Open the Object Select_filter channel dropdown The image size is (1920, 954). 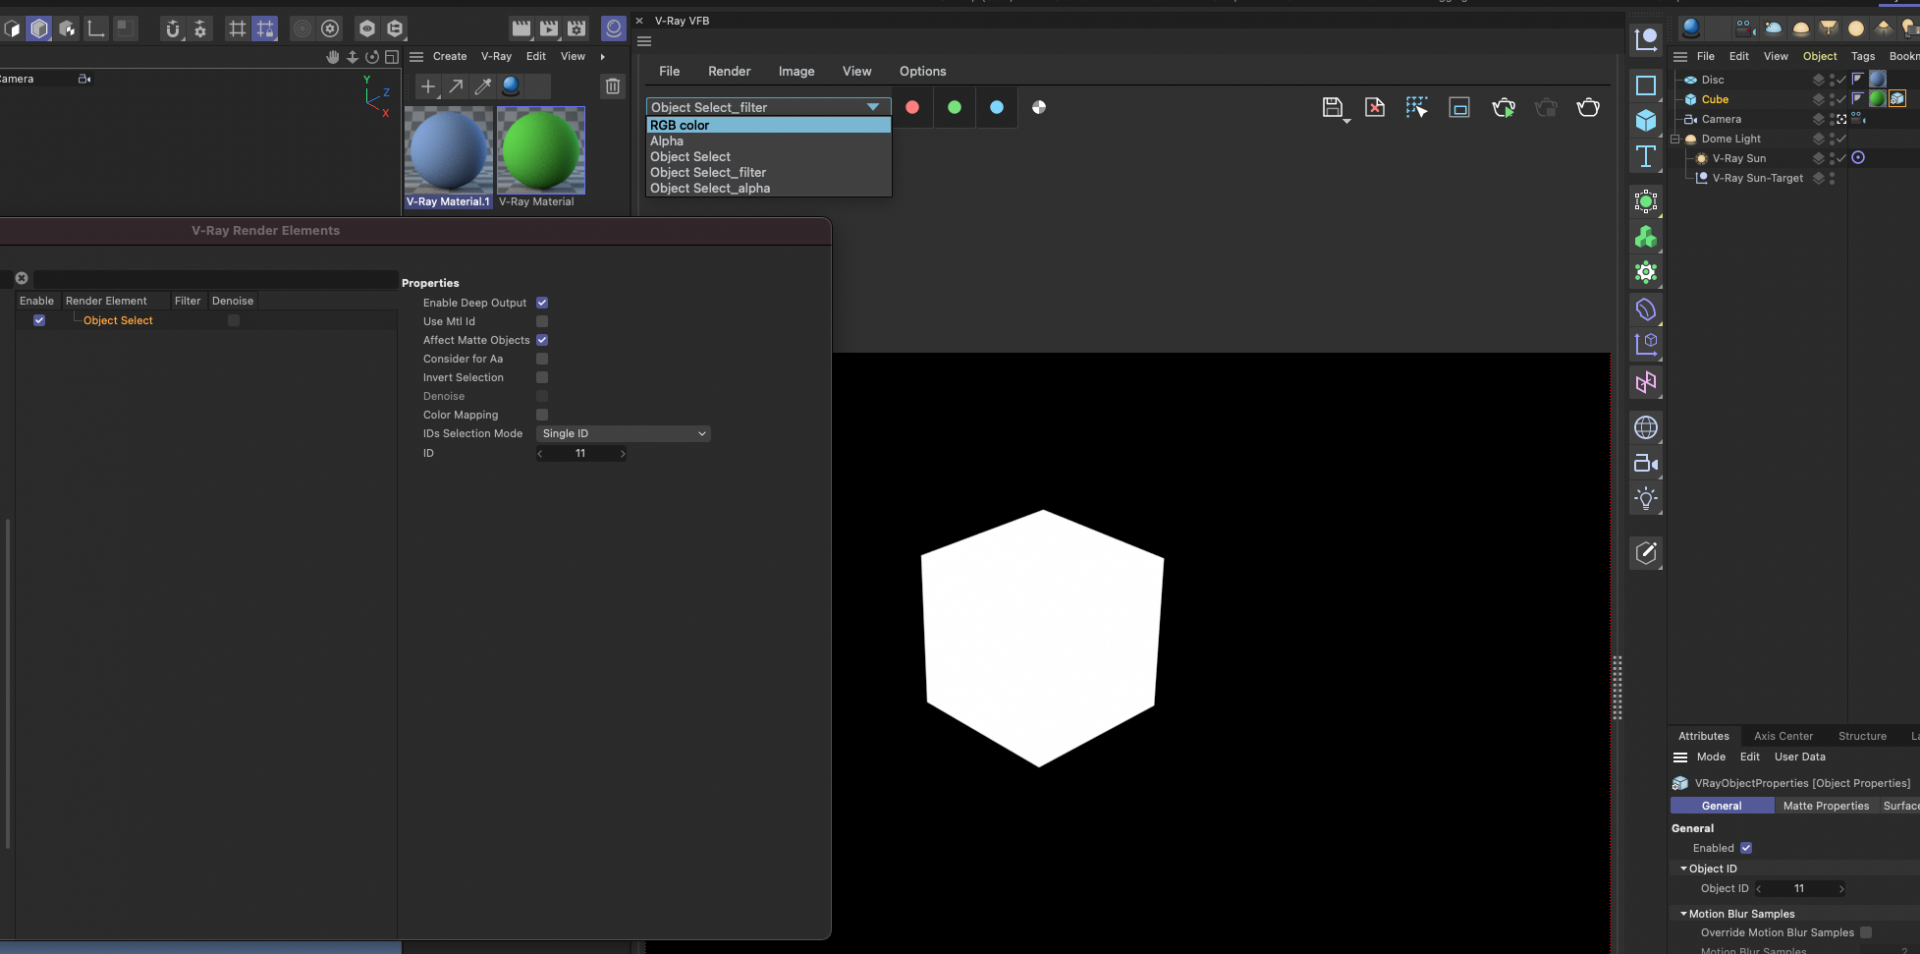coord(768,107)
